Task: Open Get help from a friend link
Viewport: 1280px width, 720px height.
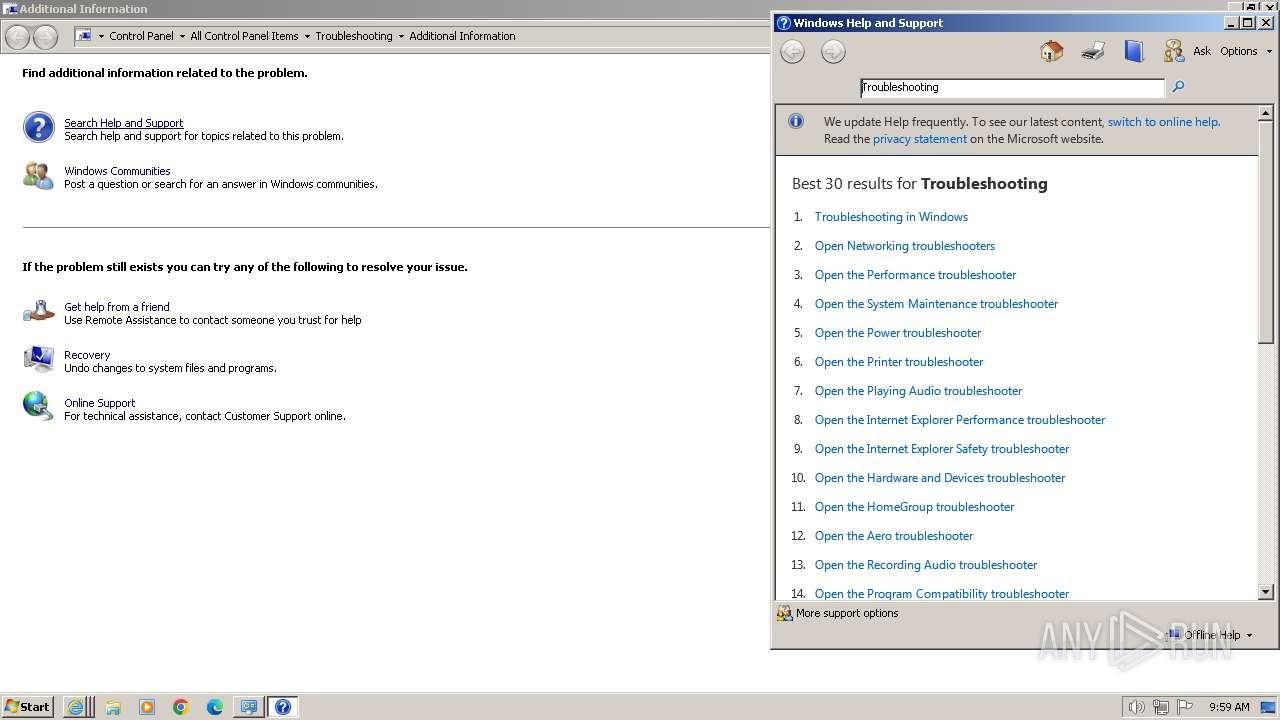Action: [117, 307]
